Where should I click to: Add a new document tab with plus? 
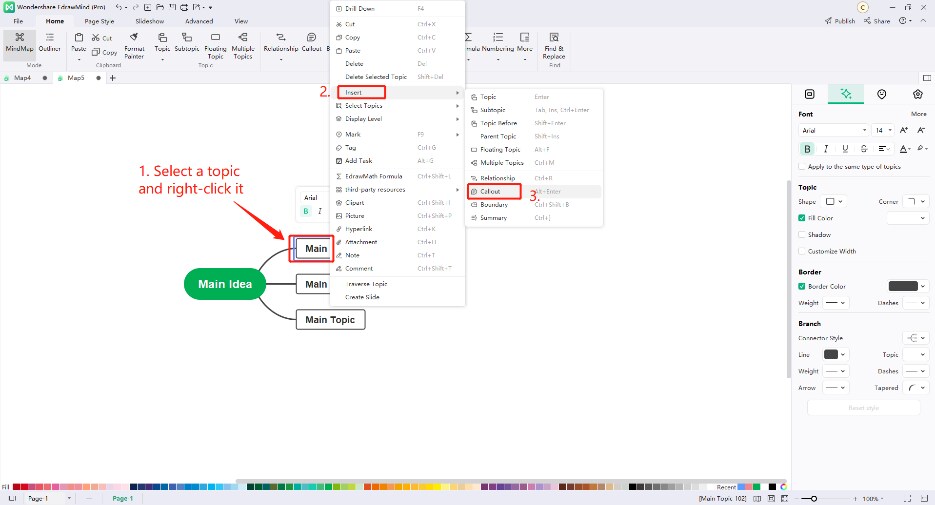tap(112, 78)
